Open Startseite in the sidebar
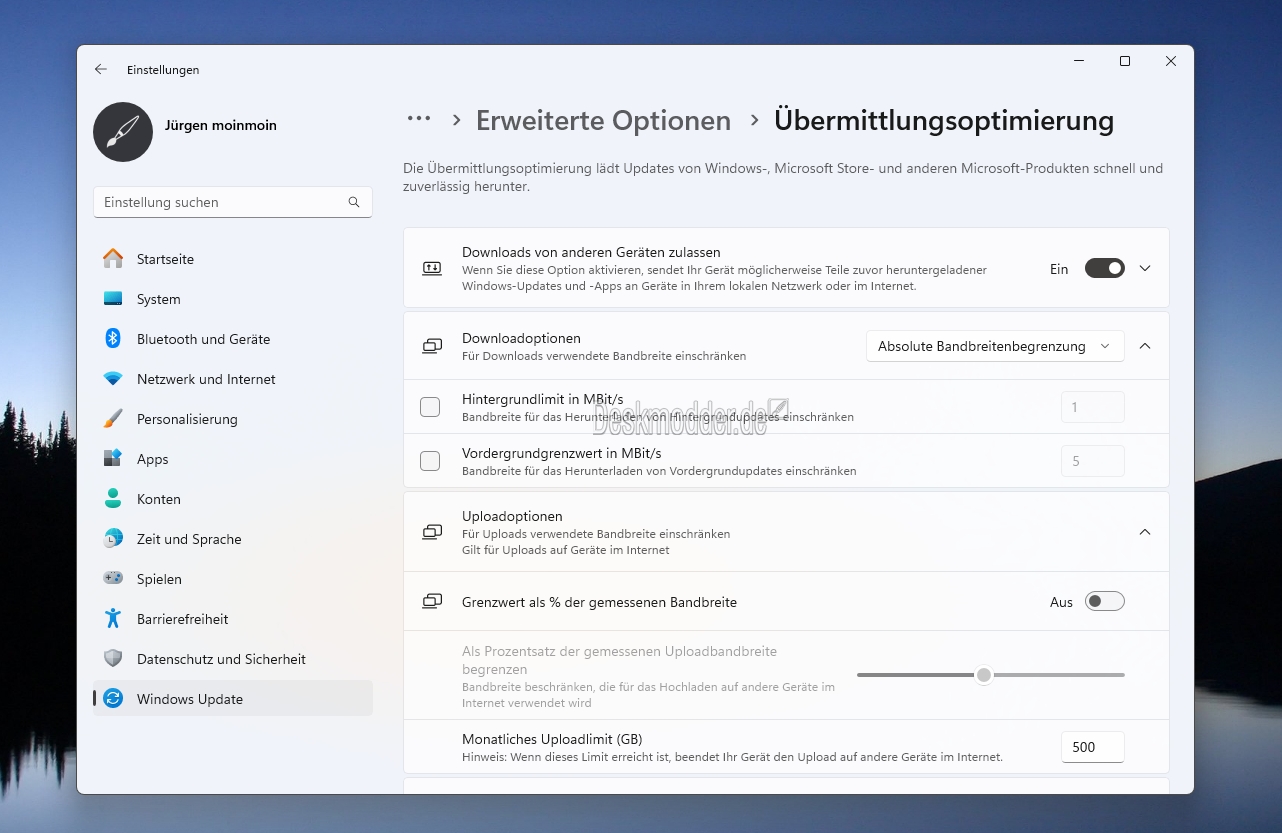 [x=233, y=259]
